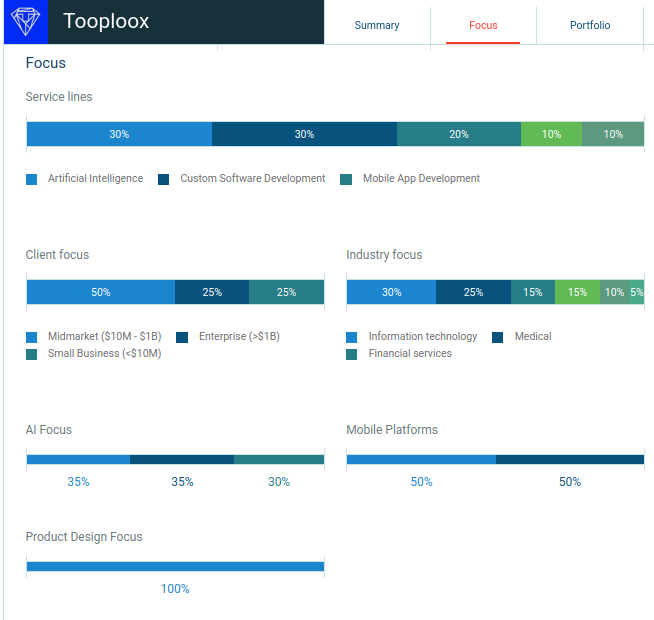Click the first 35% AI Focus bar segment
This screenshot has width=654, height=620.
coord(78,459)
